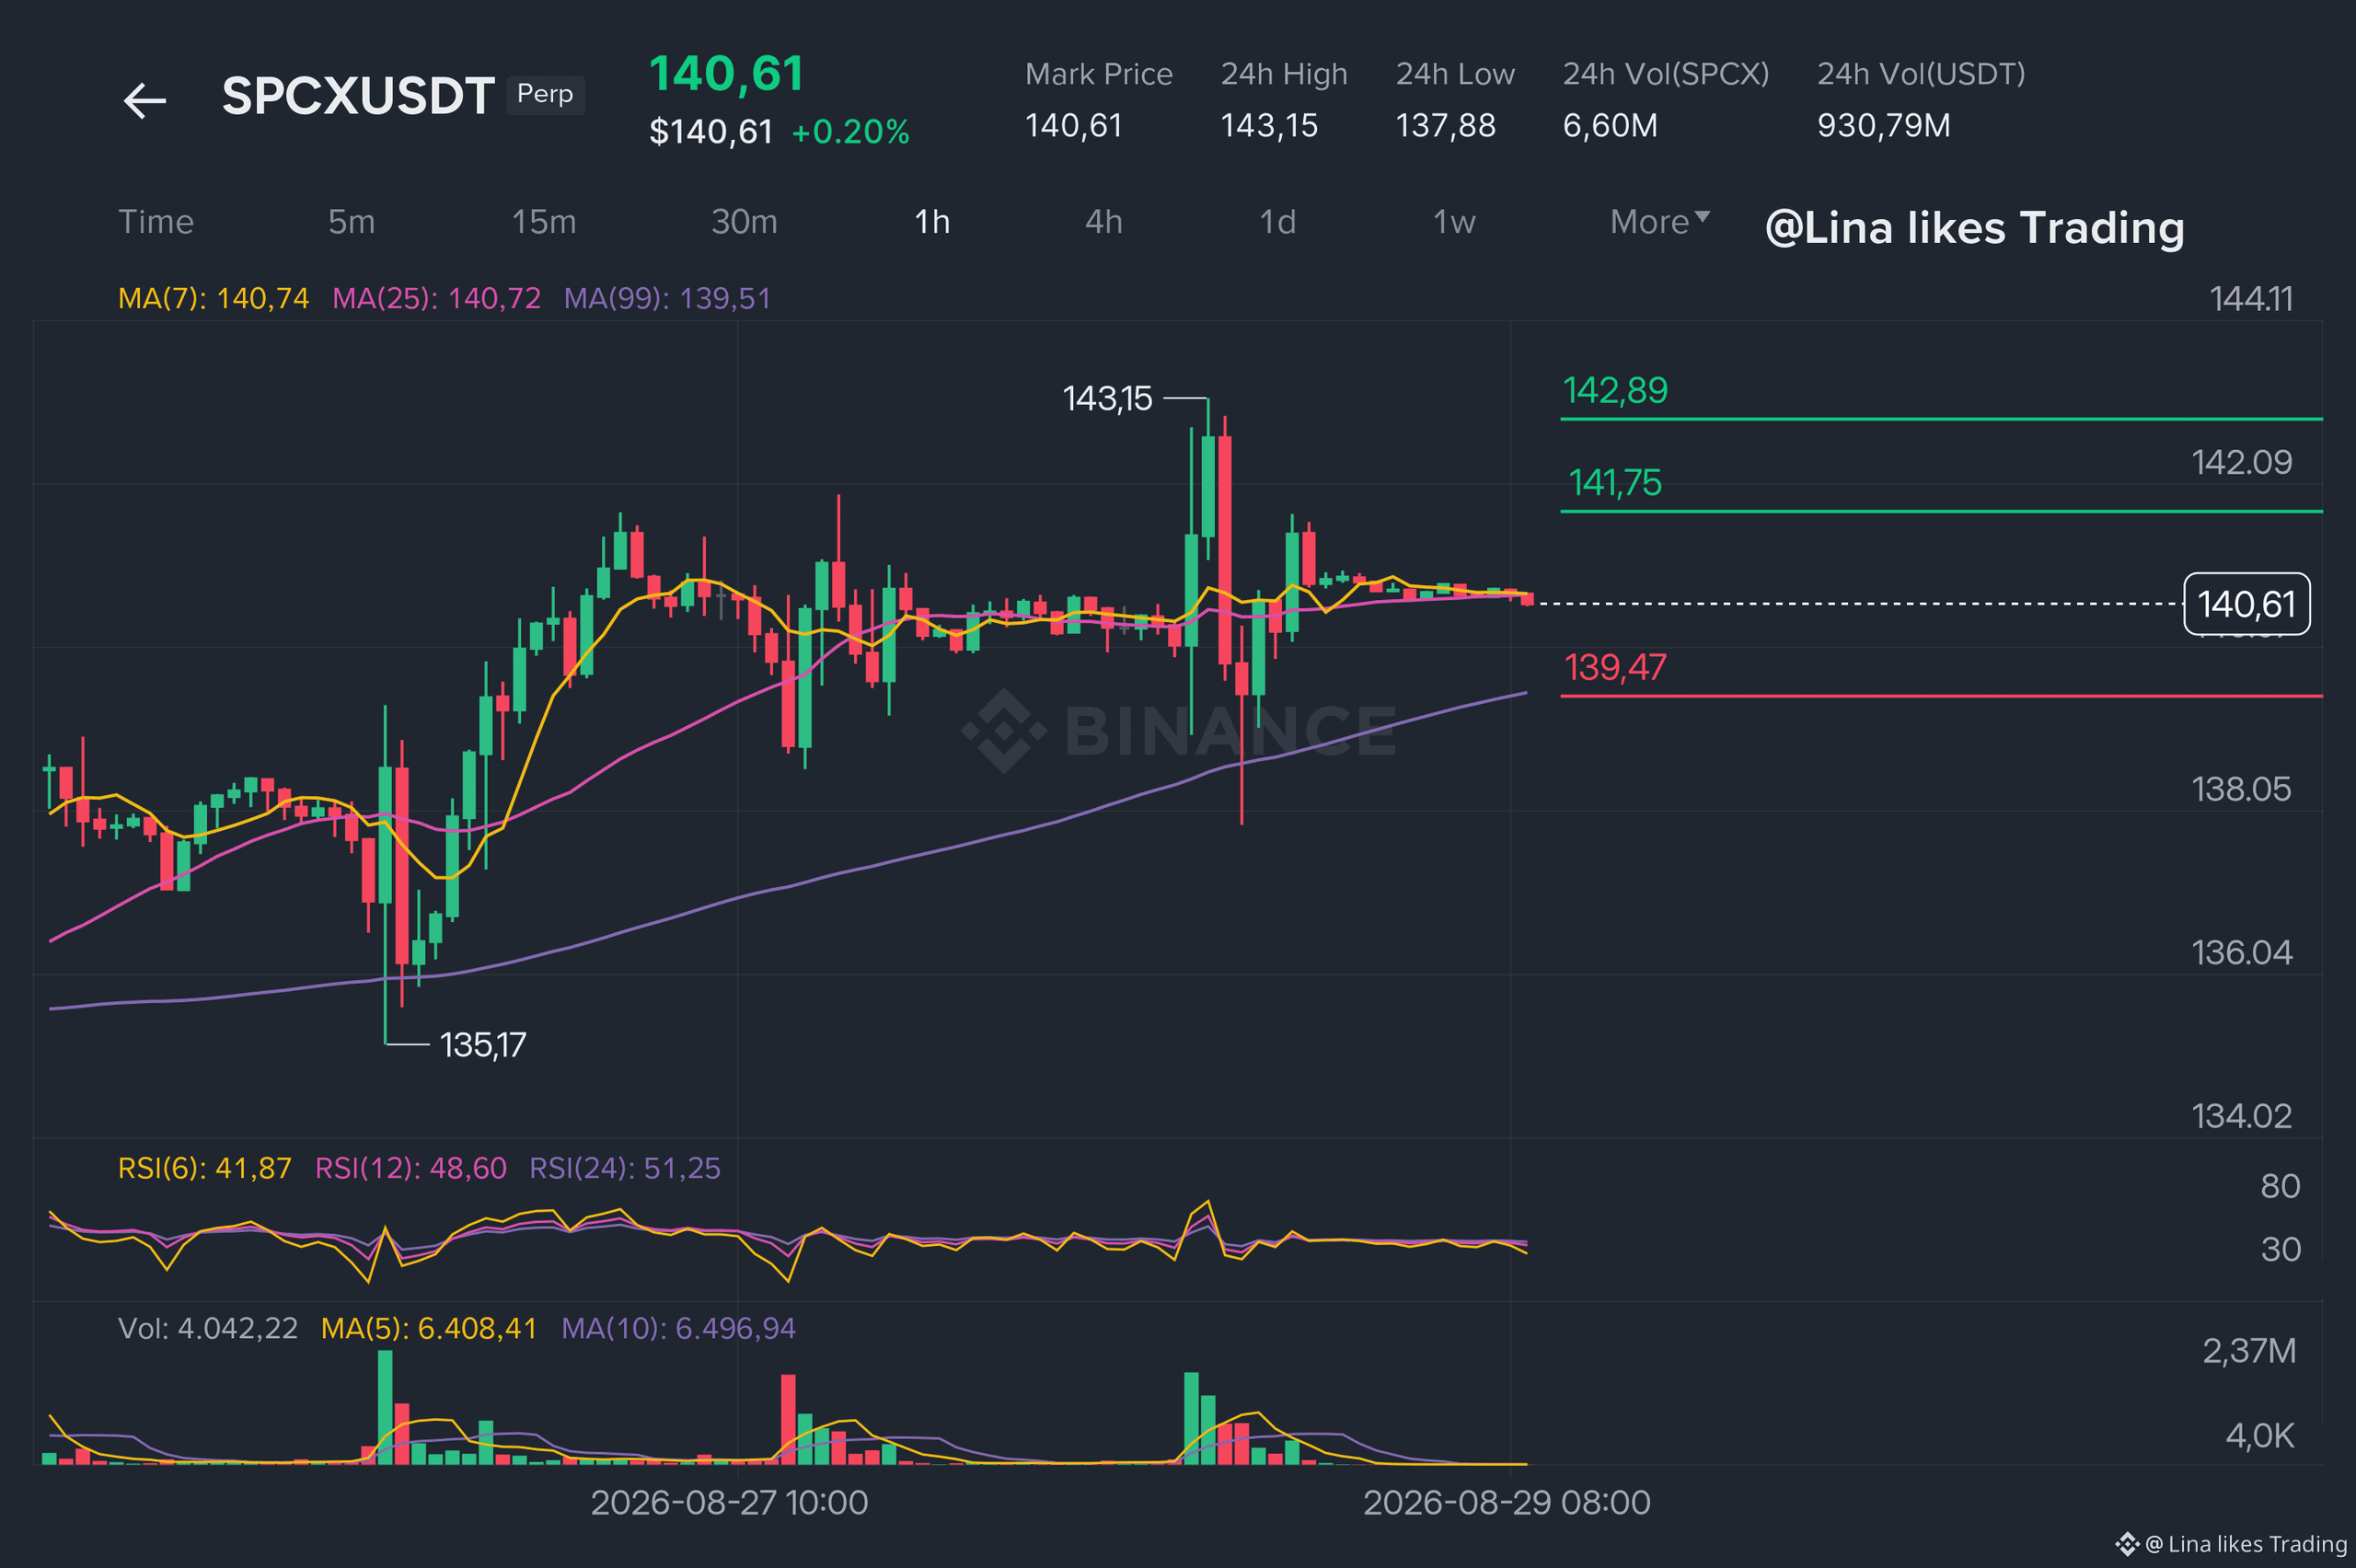Click the $140,61 dollar price text

(x=711, y=132)
